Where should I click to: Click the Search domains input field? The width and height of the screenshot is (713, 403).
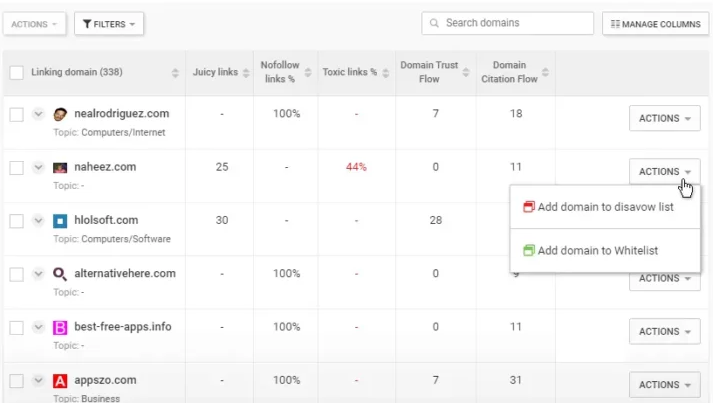506,23
